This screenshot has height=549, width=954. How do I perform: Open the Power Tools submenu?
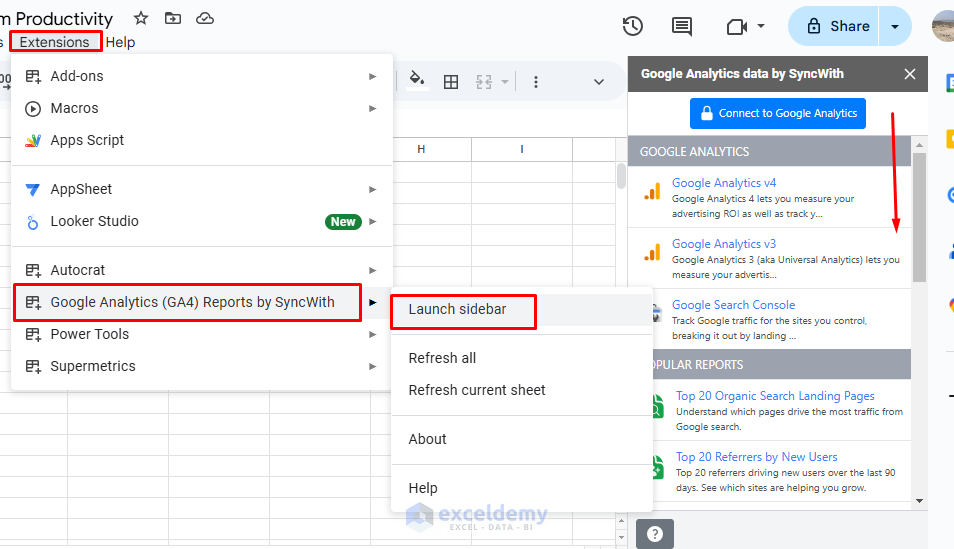tap(201, 334)
